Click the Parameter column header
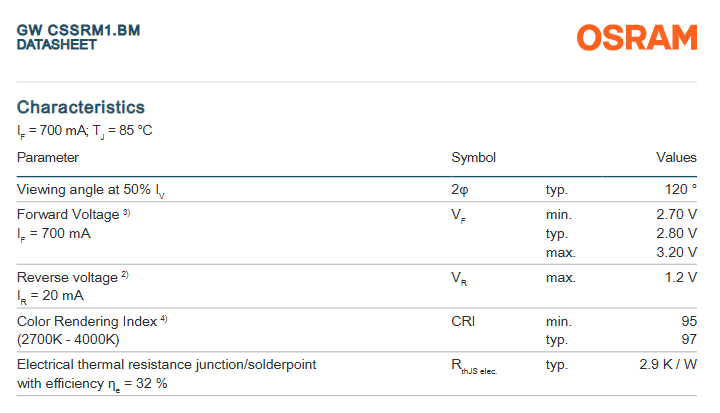The image size is (720, 413). 48,158
